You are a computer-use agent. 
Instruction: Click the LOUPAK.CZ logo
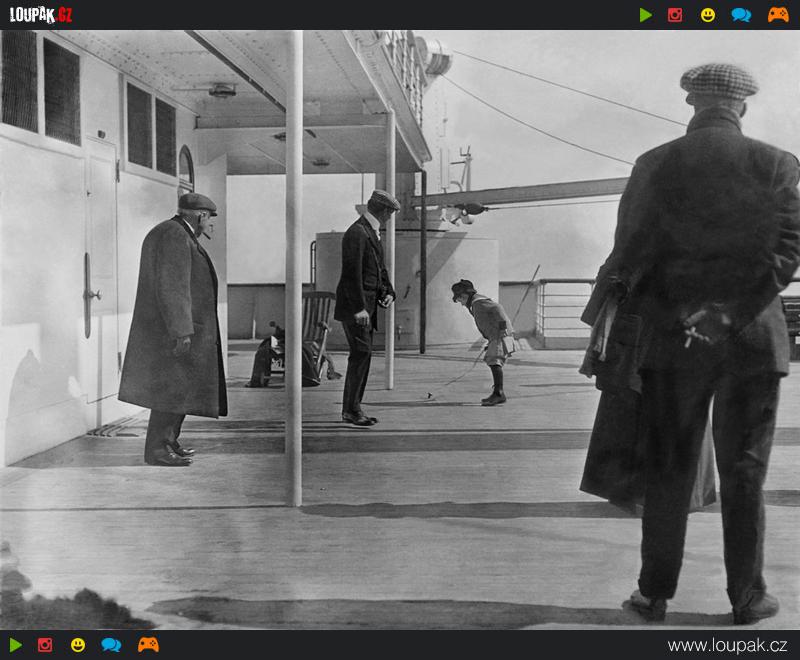(41, 15)
